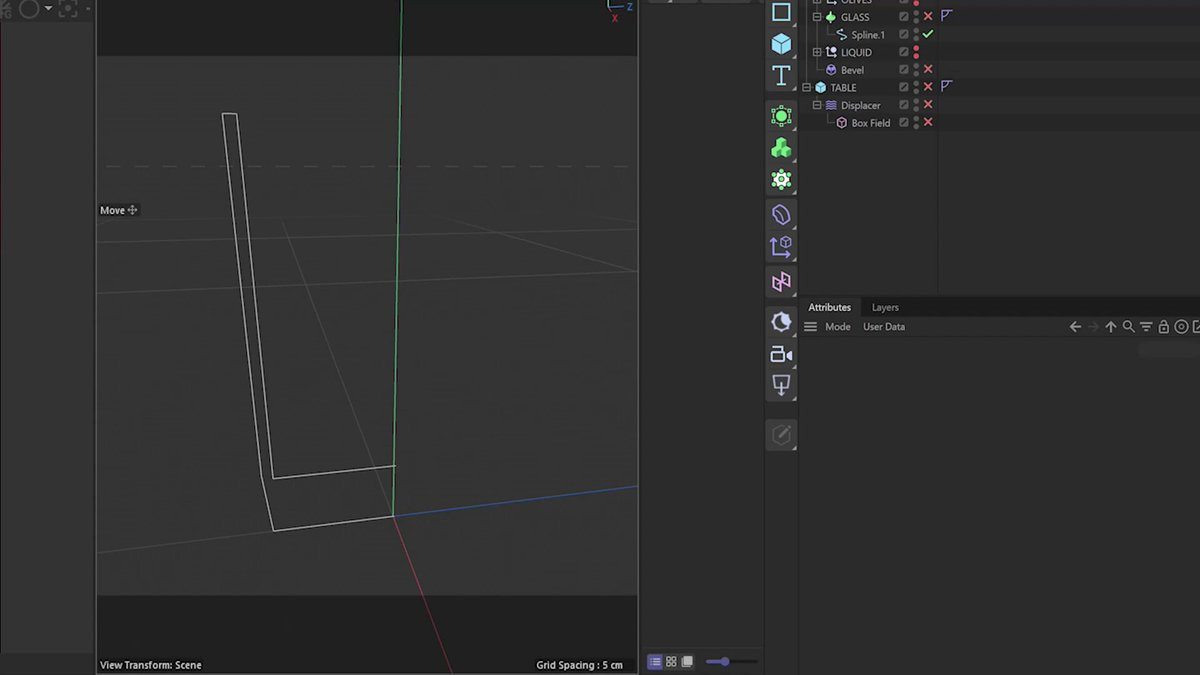Lock the Attributes panel with padlock icon

click(x=1163, y=327)
